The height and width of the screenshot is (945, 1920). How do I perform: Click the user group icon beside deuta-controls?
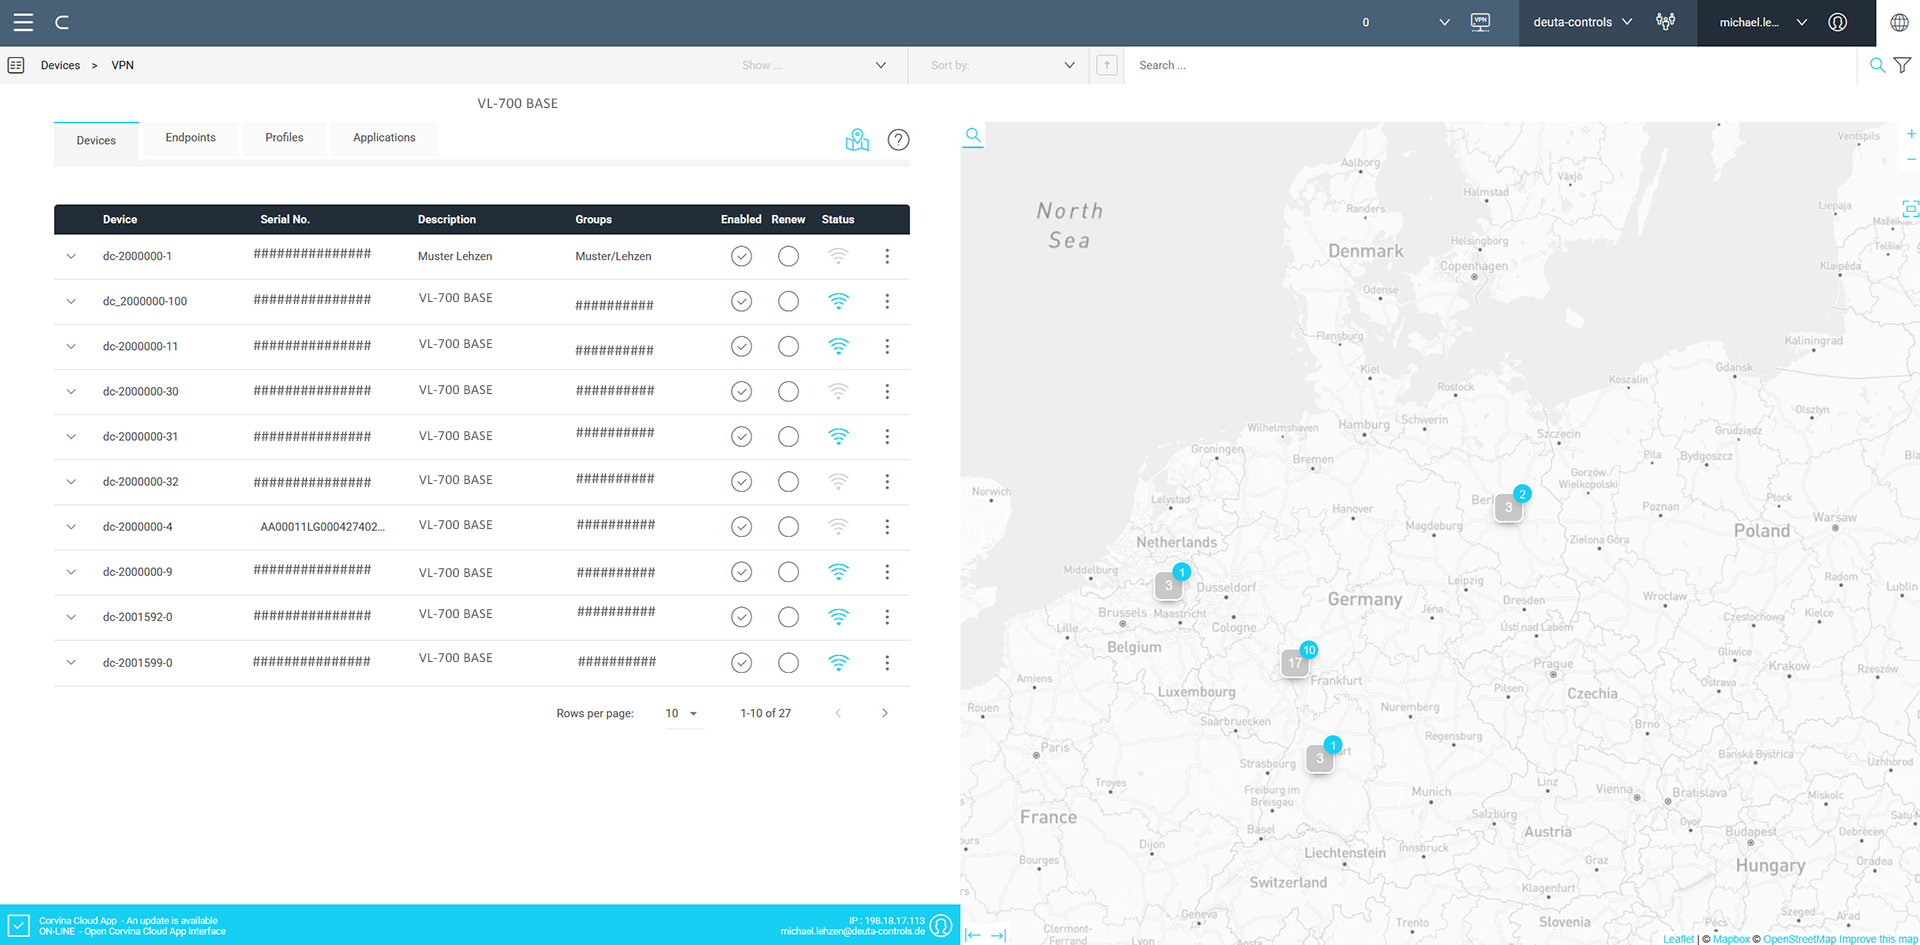1666,21
